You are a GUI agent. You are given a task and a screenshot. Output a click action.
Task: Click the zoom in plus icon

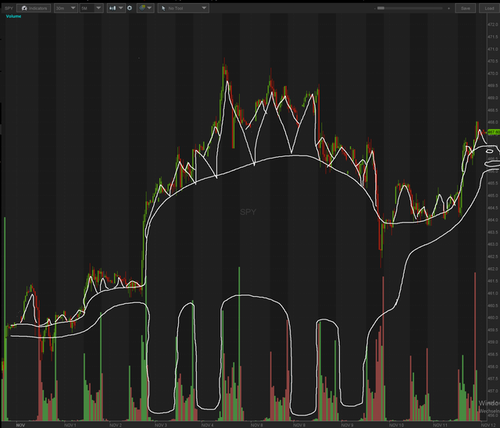pos(449,8)
